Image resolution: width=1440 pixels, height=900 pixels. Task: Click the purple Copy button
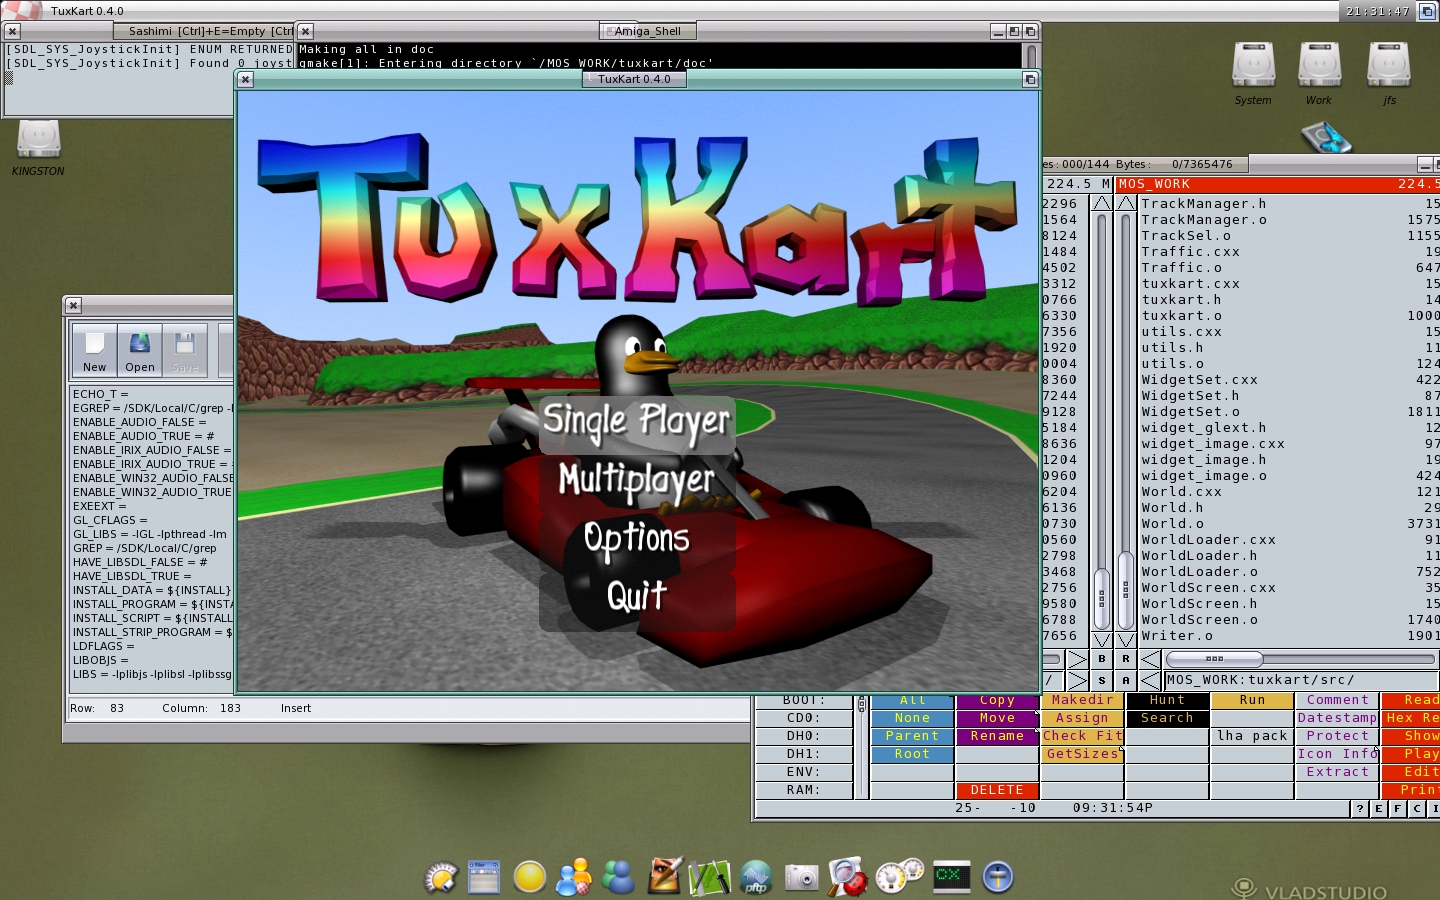(997, 701)
